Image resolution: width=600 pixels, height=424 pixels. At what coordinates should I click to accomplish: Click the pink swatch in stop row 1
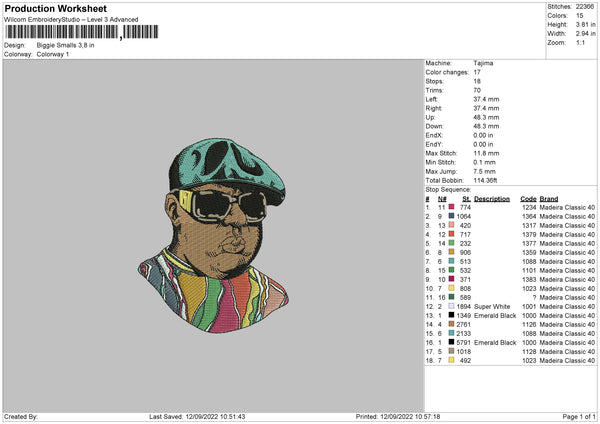(x=452, y=207)
